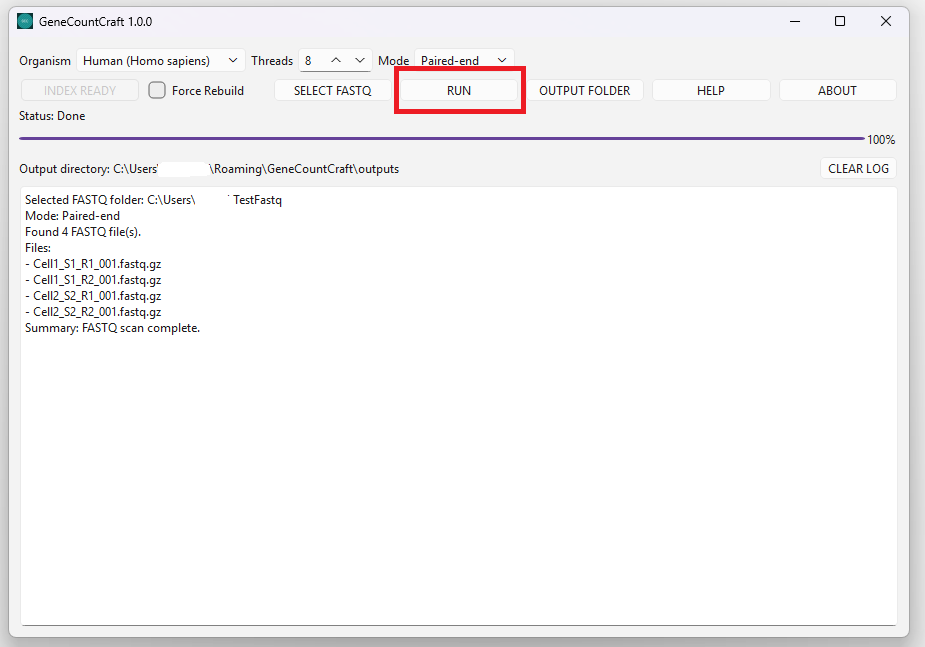The image size is (925, 647).
Task: Select Cell2_S2_R2_001.fastq.gz in the log
Action: [92, 311]
